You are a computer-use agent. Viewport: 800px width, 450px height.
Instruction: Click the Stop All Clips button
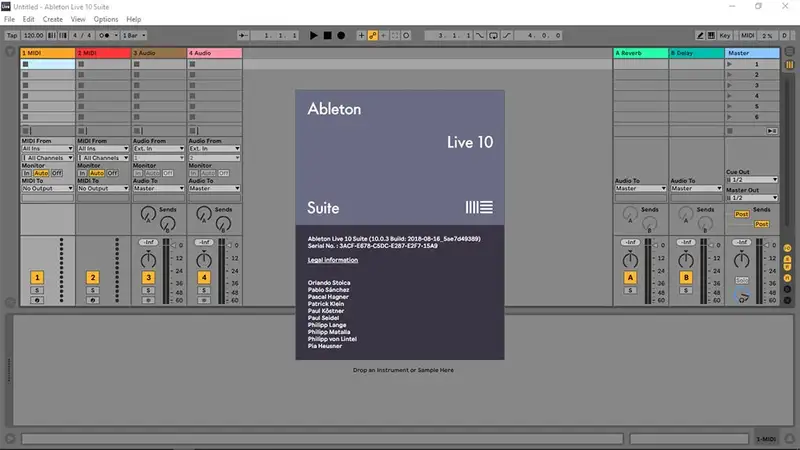(730, 131)
